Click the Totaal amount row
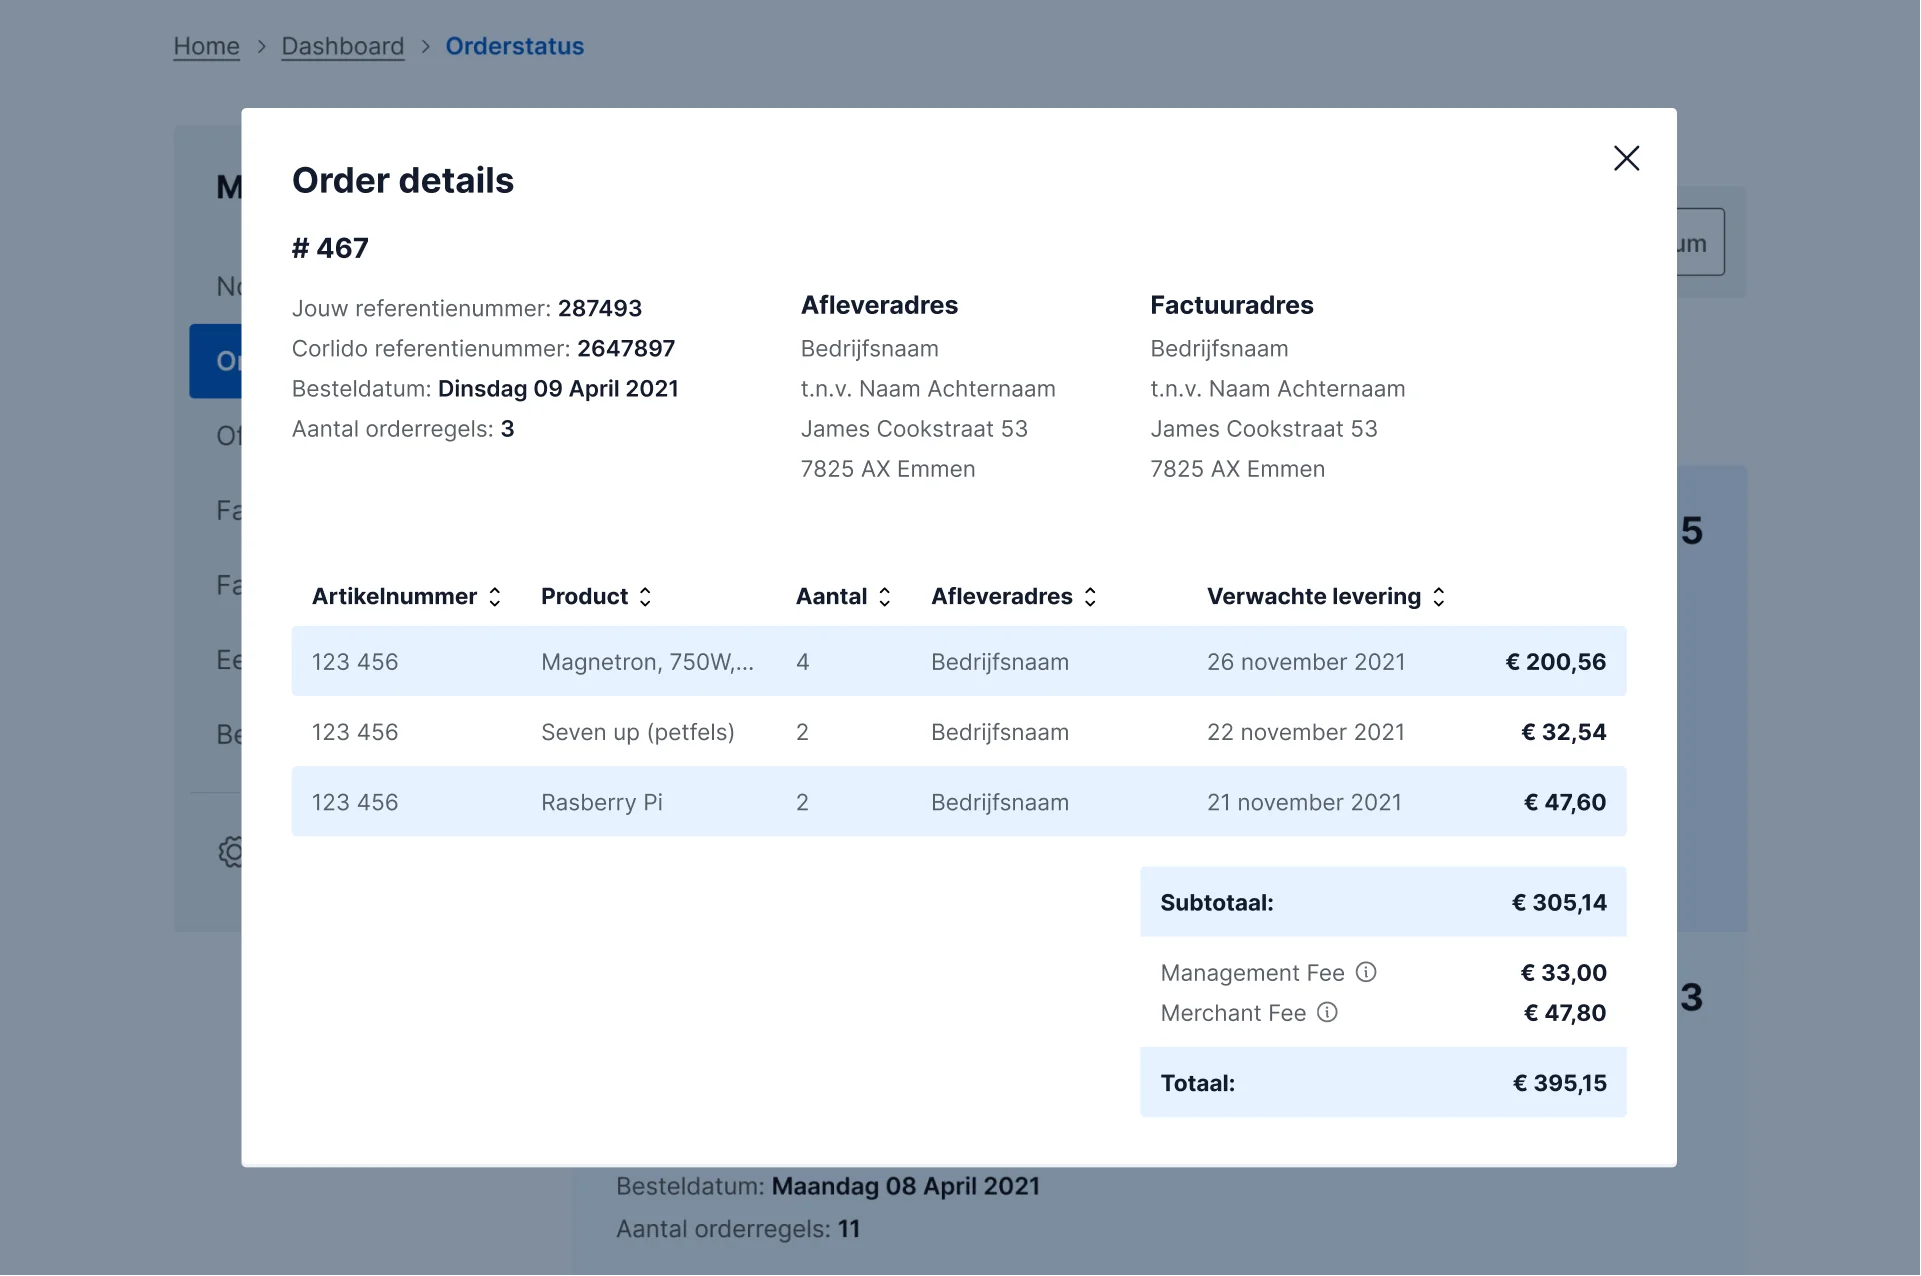The height and width of the screenshot is (1276, 1921). [x=1383, y=1082]
